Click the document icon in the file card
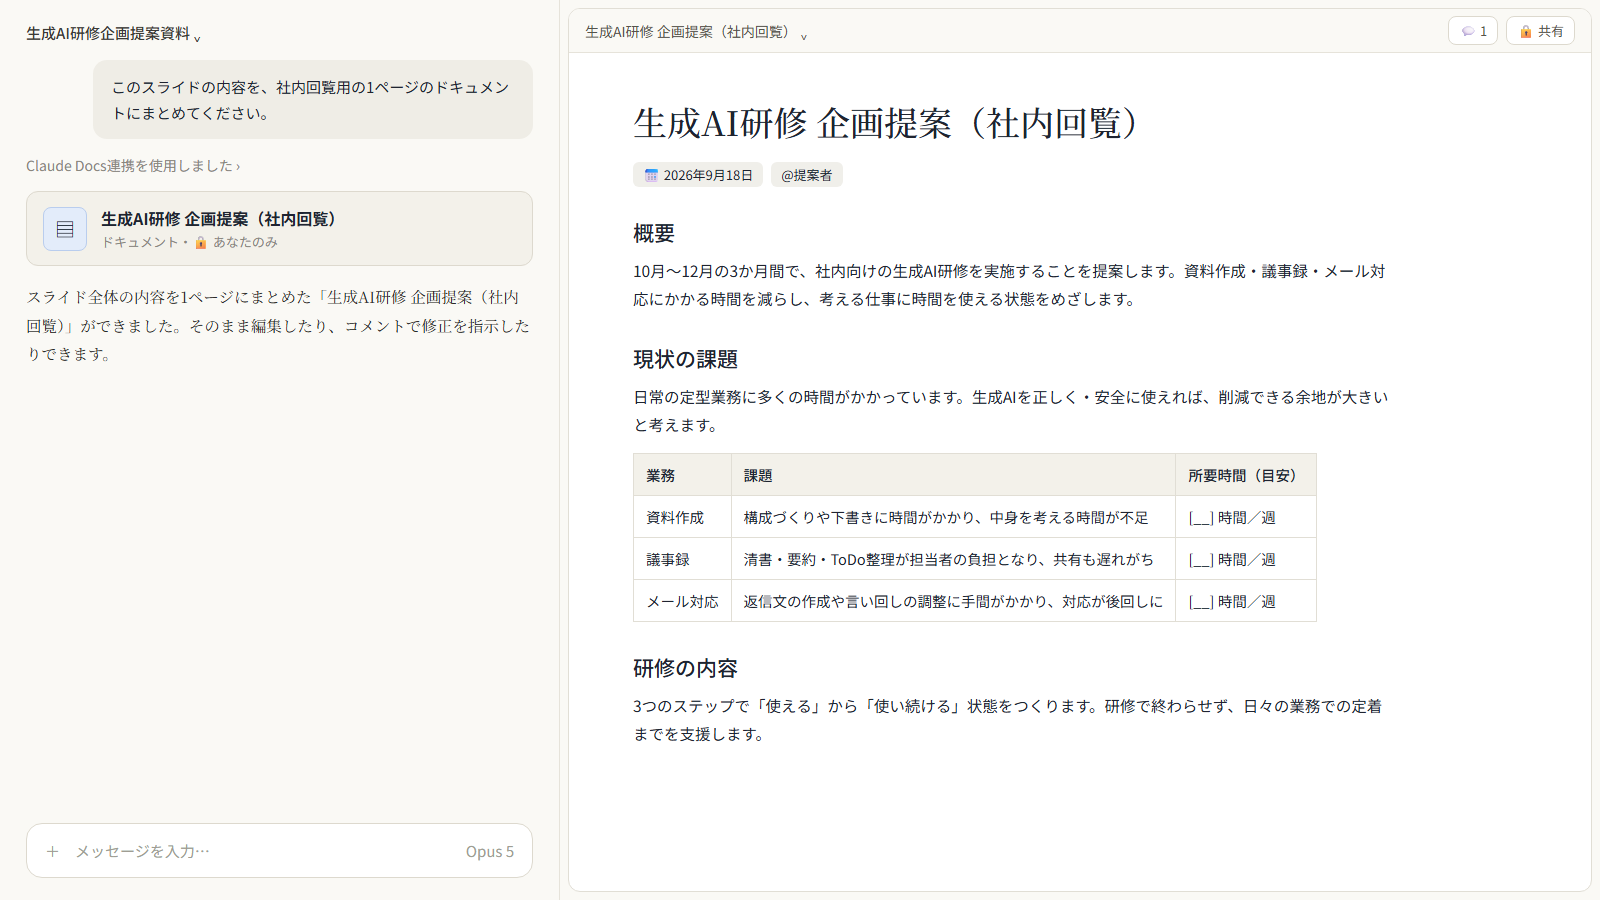Screen dimensions: 1600x900 click(65, 229)
